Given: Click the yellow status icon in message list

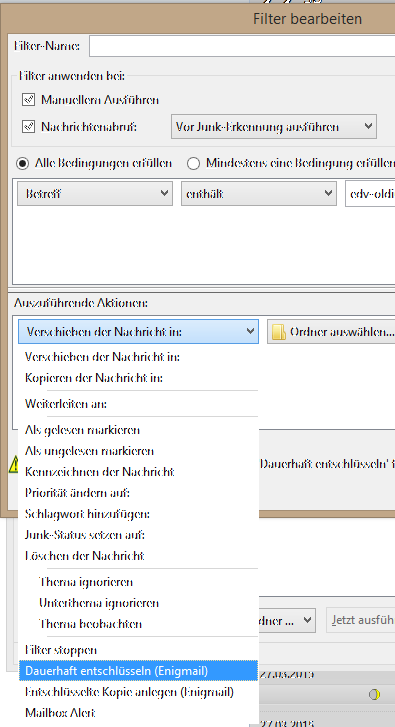Looking at the screenshot, I should coord(375,694).
